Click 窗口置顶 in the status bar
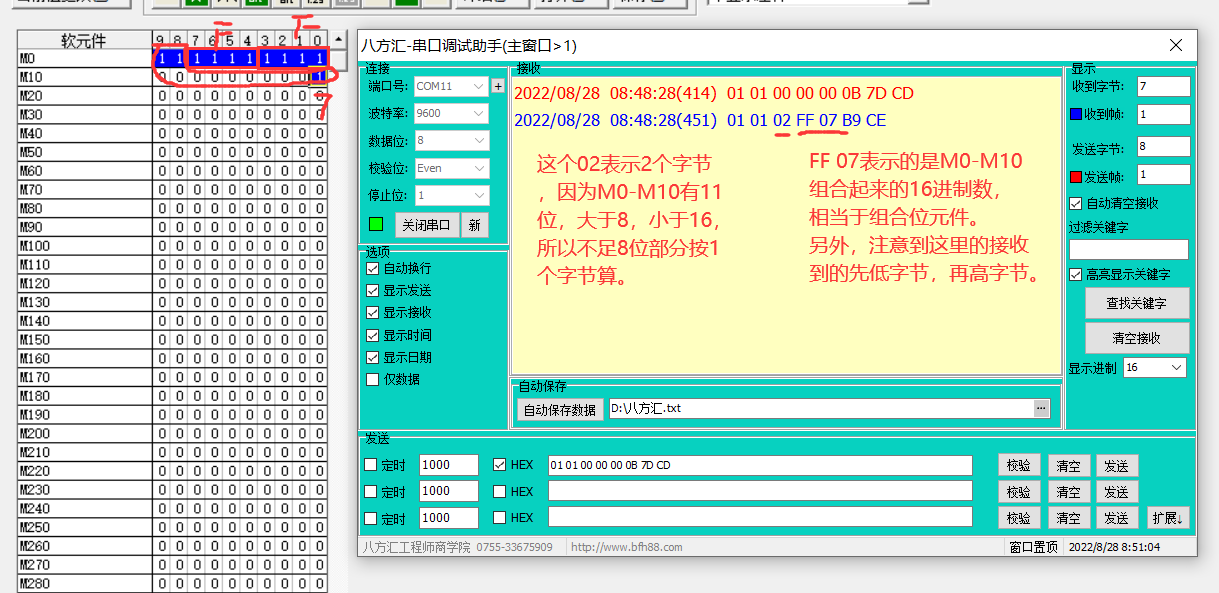This screenshot has width=1219, height=593. pyautogui.click(x=1033, y=547)
